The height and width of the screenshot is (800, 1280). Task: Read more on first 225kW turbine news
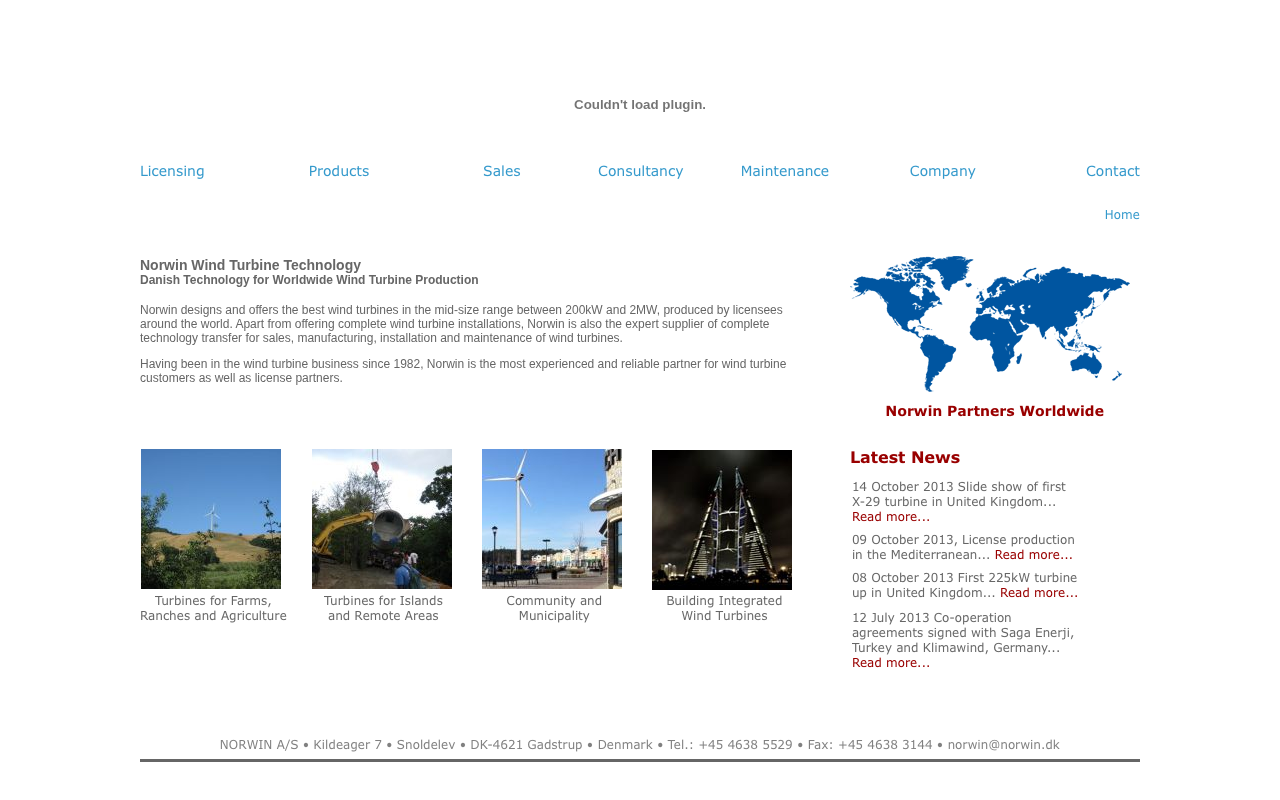pyautogui.click(x=1039, y=593)
